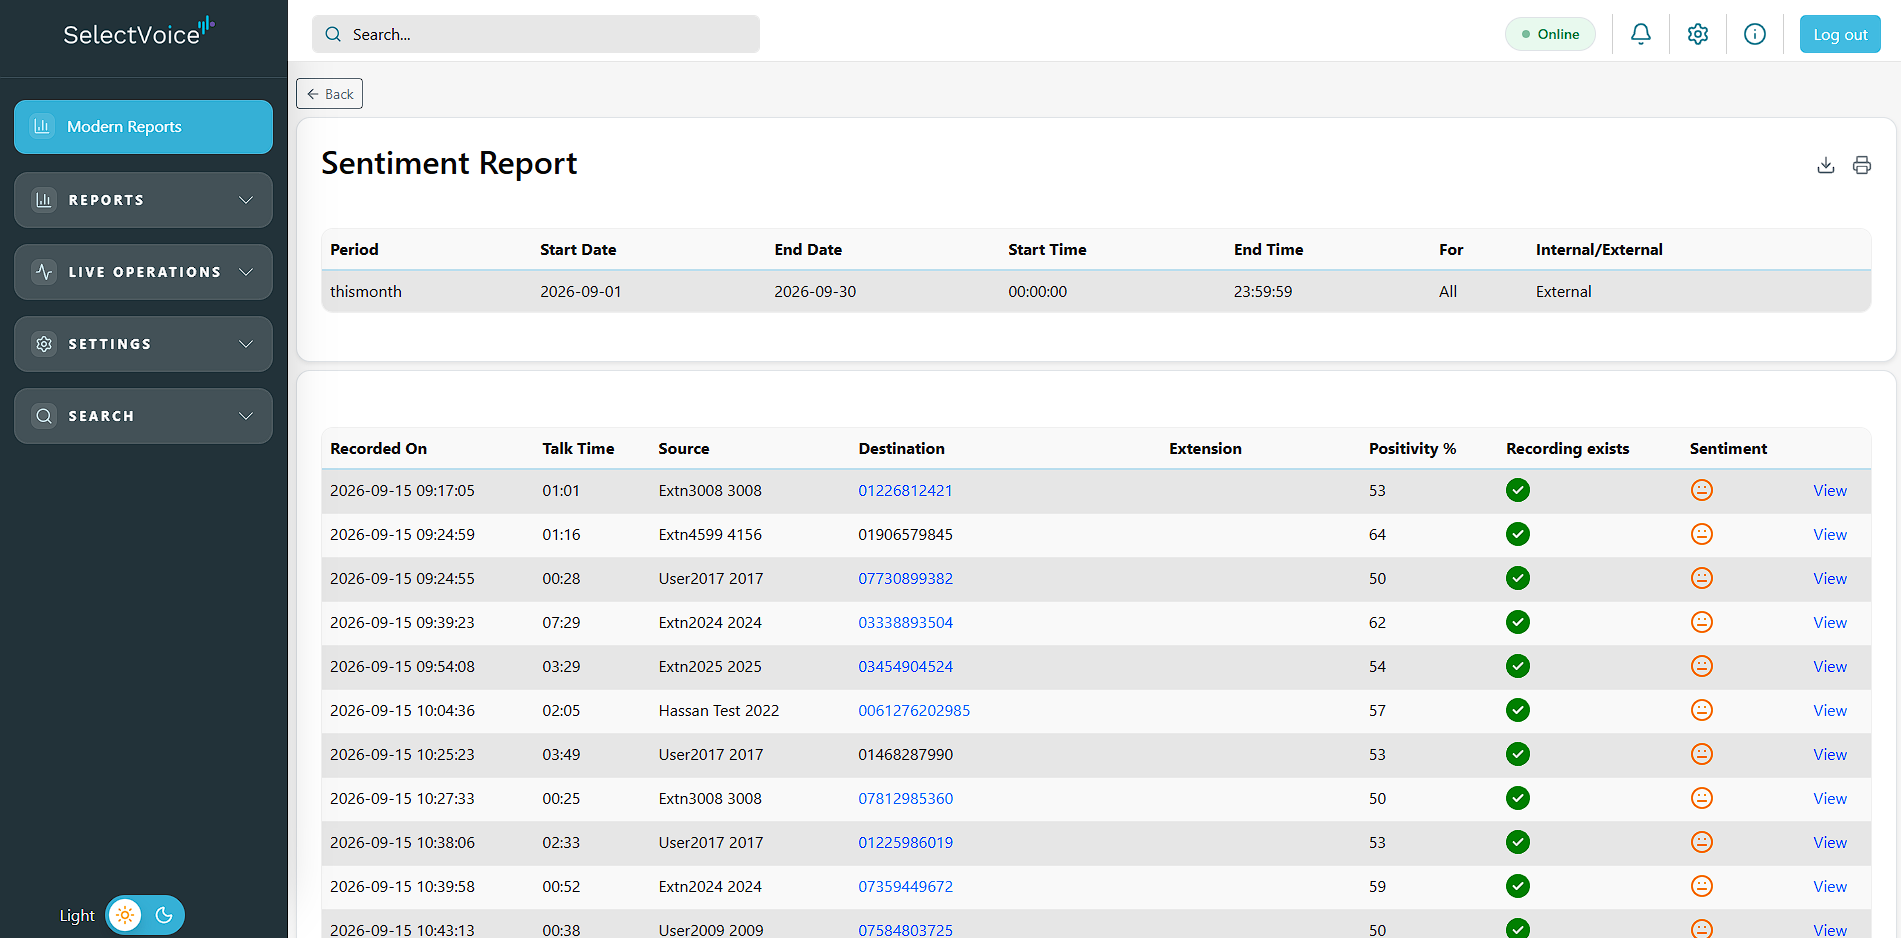This screenshot has height=938, width=1901.
Task: Click the thismonth period cell
Action: tap(366, 291)
